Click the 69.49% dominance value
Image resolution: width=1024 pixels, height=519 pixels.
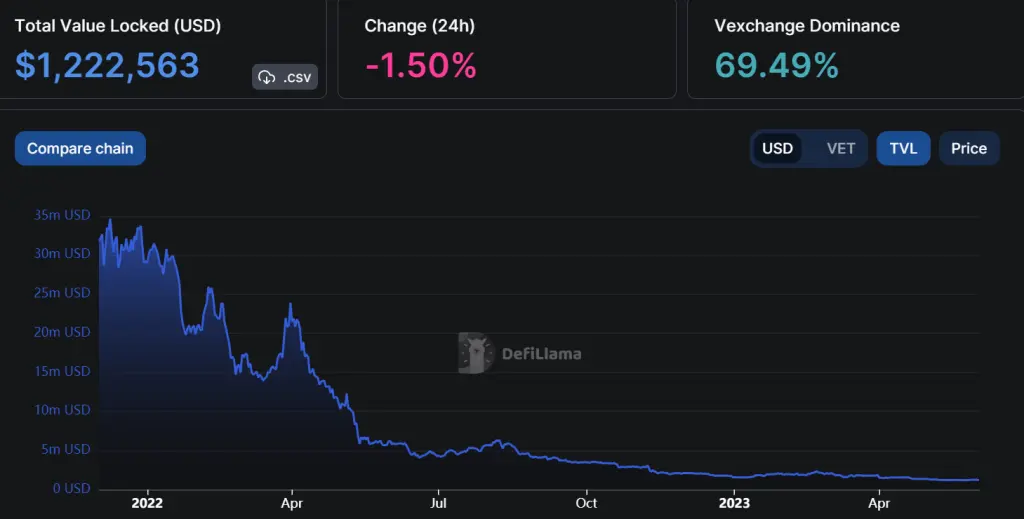(x=776, y=66)
